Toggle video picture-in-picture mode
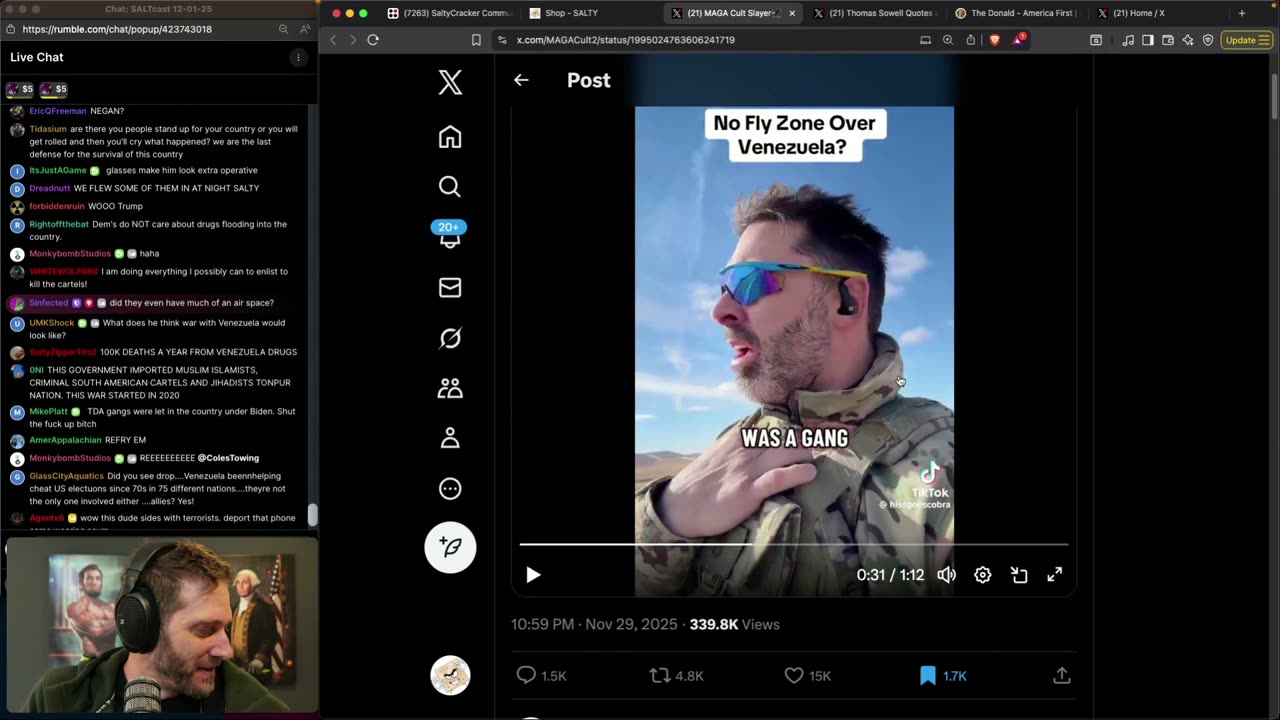The height and width of the screenshot is (720, 1280). click(x=1019, y=575)
